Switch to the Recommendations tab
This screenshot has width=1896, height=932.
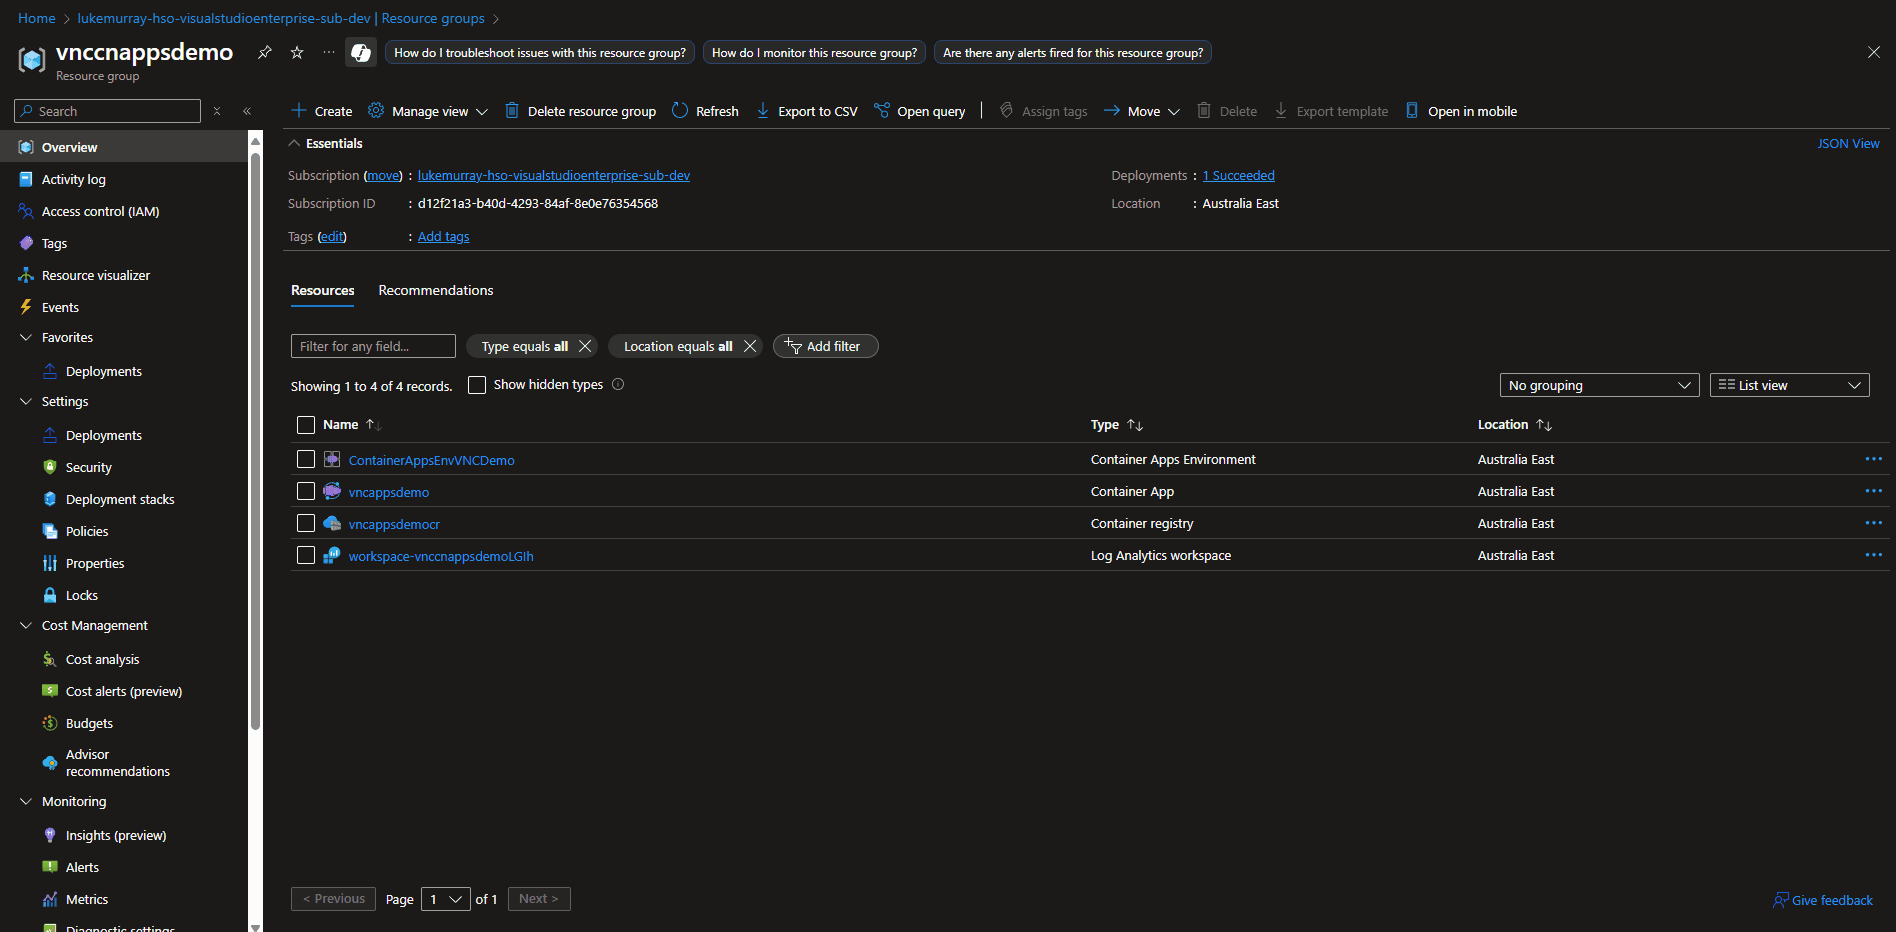pyautogui.click(x=436, y=290)
